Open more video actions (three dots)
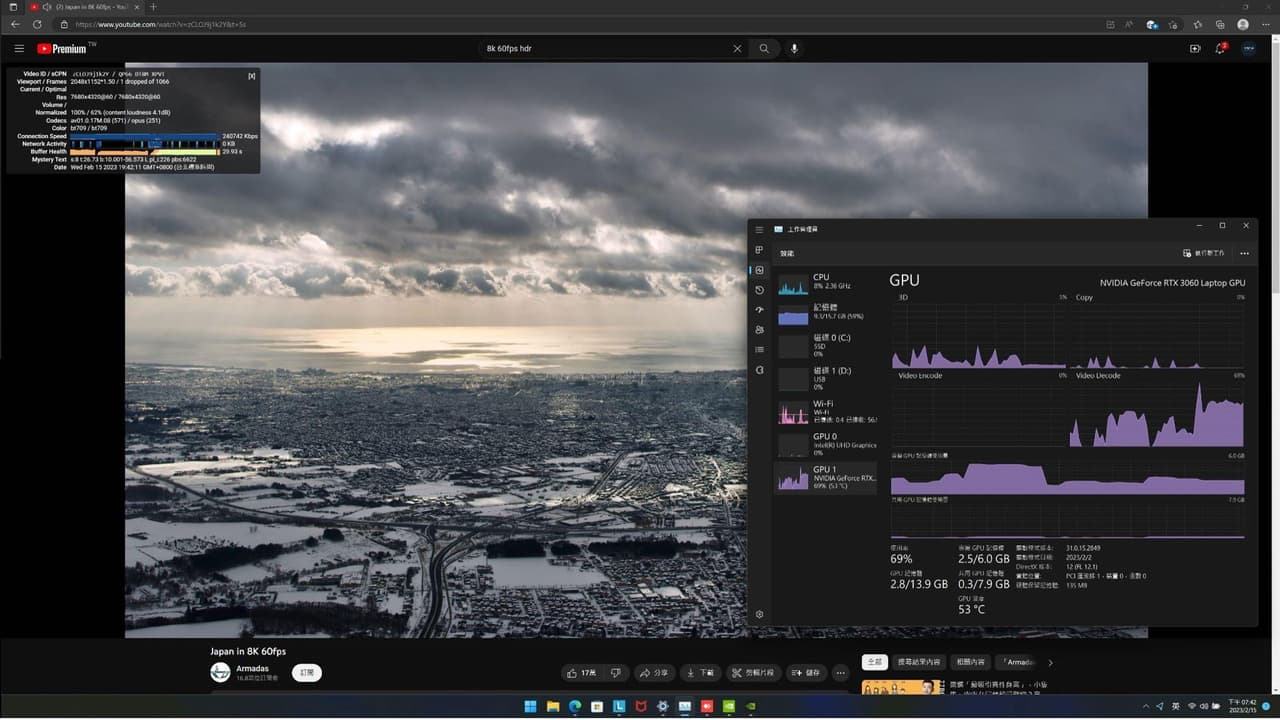The height and width of the screenshot is (720, 1280). click(841, 673)
